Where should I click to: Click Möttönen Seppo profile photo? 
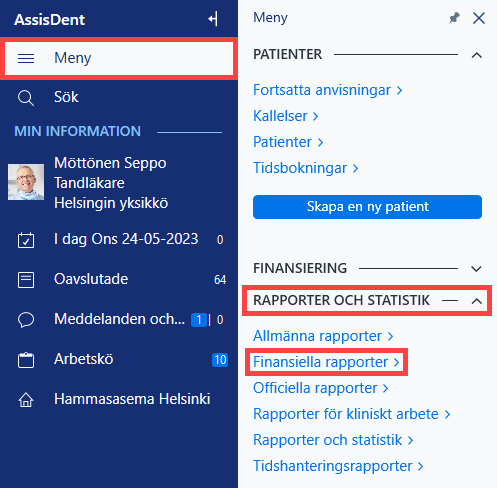(26, 182)
